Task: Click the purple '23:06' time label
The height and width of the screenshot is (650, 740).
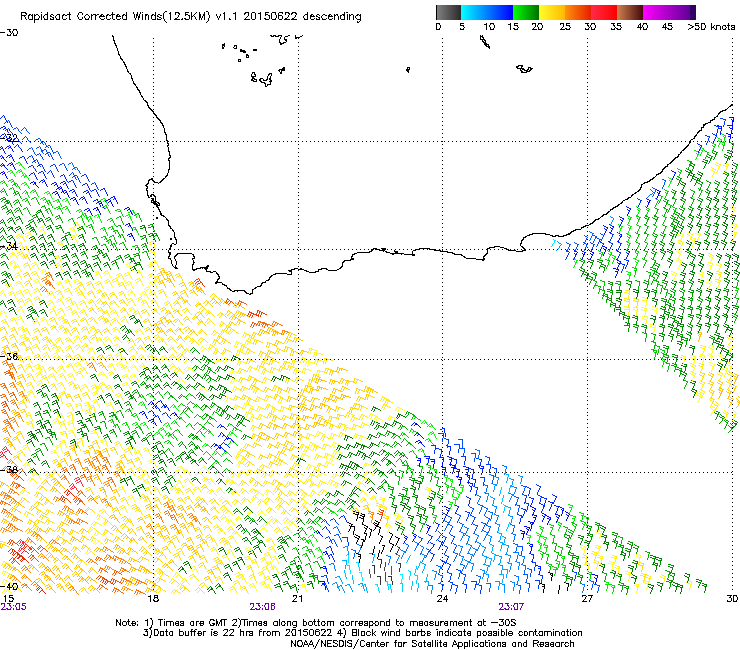Action: coord(262,607)
